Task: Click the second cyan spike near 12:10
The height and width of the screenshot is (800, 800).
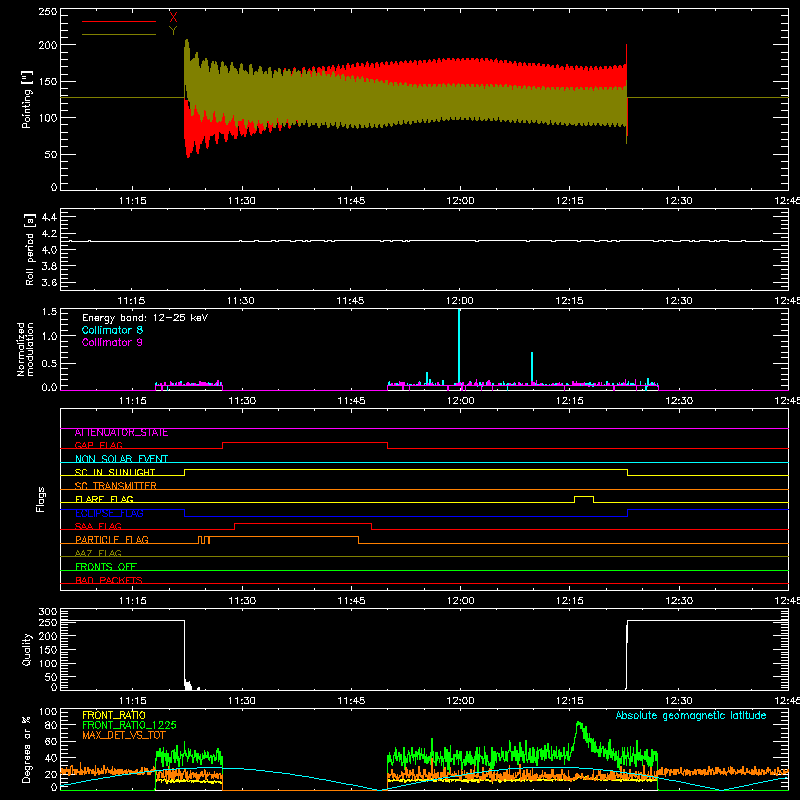Action: point(532,367)
